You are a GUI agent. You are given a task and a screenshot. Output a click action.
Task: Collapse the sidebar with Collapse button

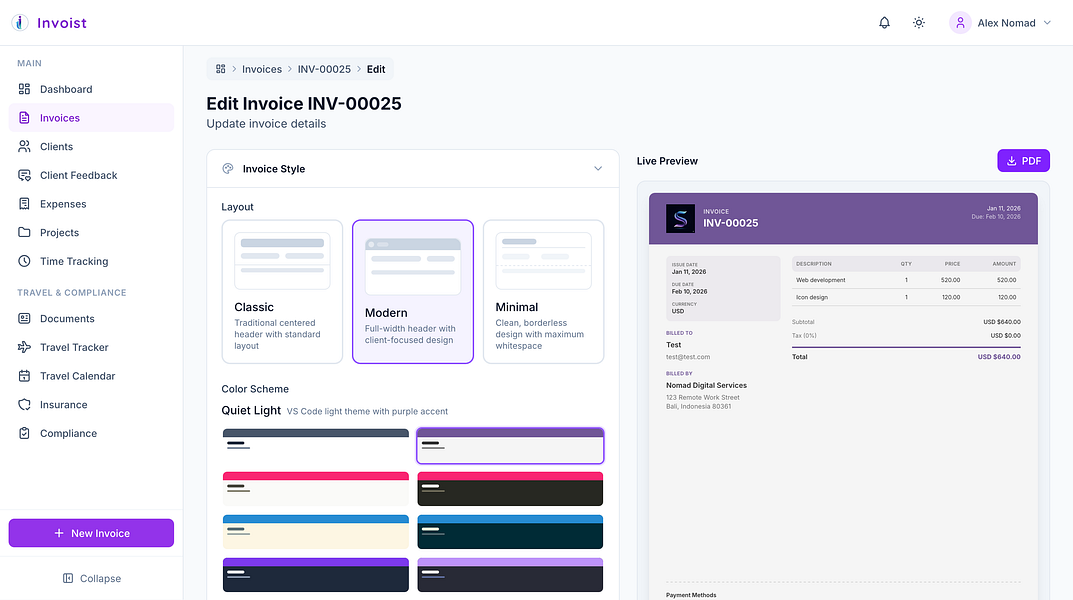tap(91, 579)
